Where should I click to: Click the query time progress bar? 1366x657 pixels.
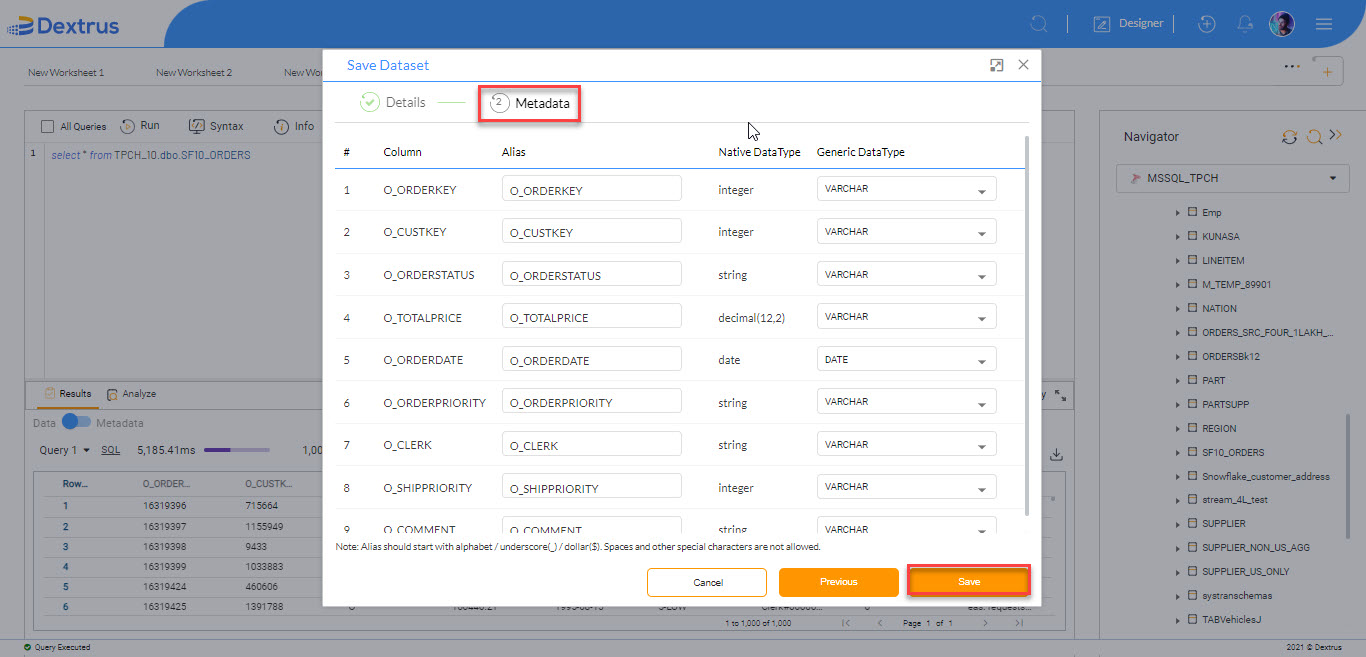[x=236, y=450]
